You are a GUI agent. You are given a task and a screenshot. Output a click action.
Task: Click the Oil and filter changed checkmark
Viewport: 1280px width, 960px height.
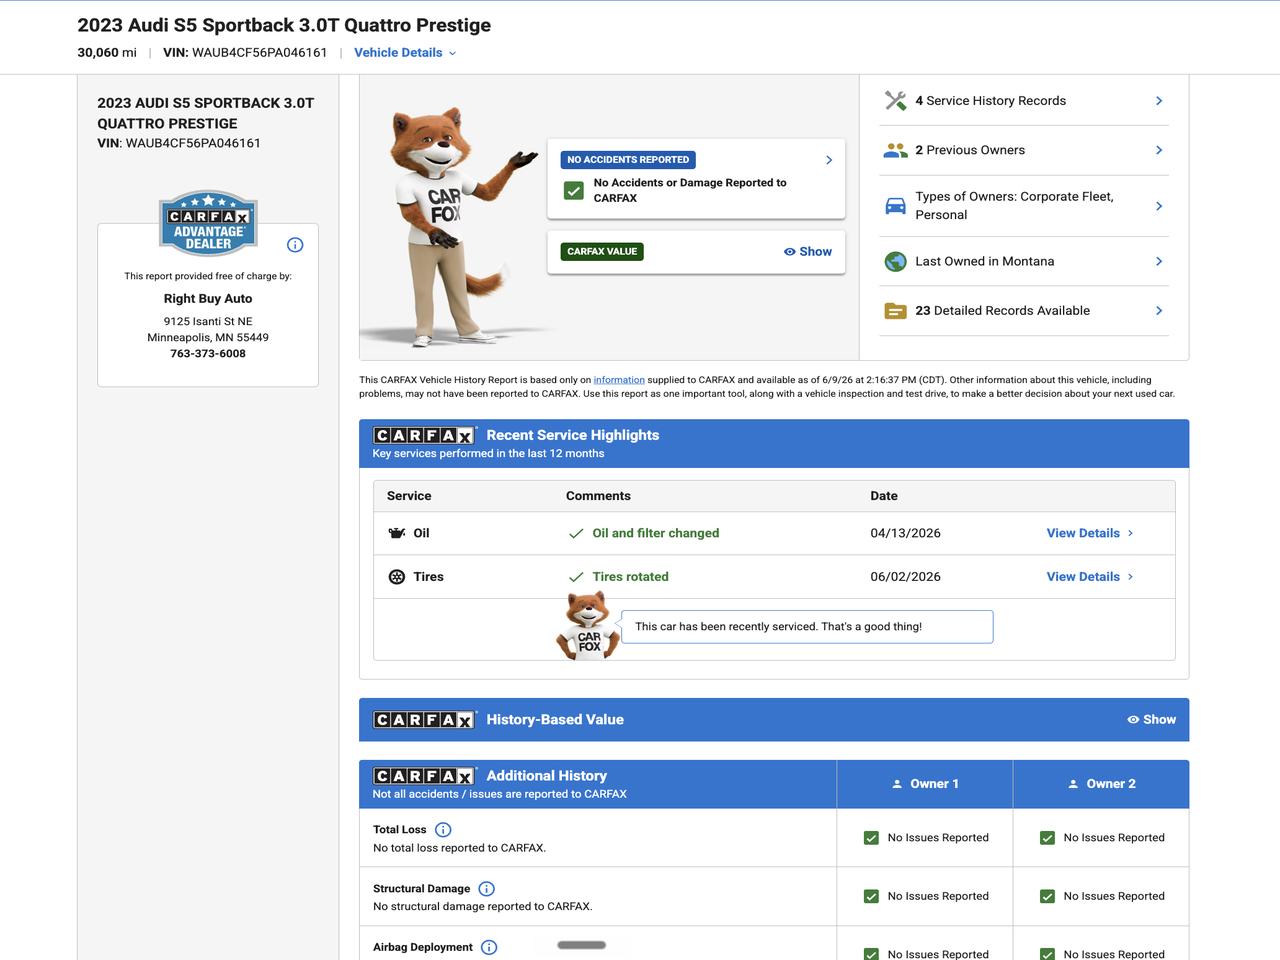(576, 534)
